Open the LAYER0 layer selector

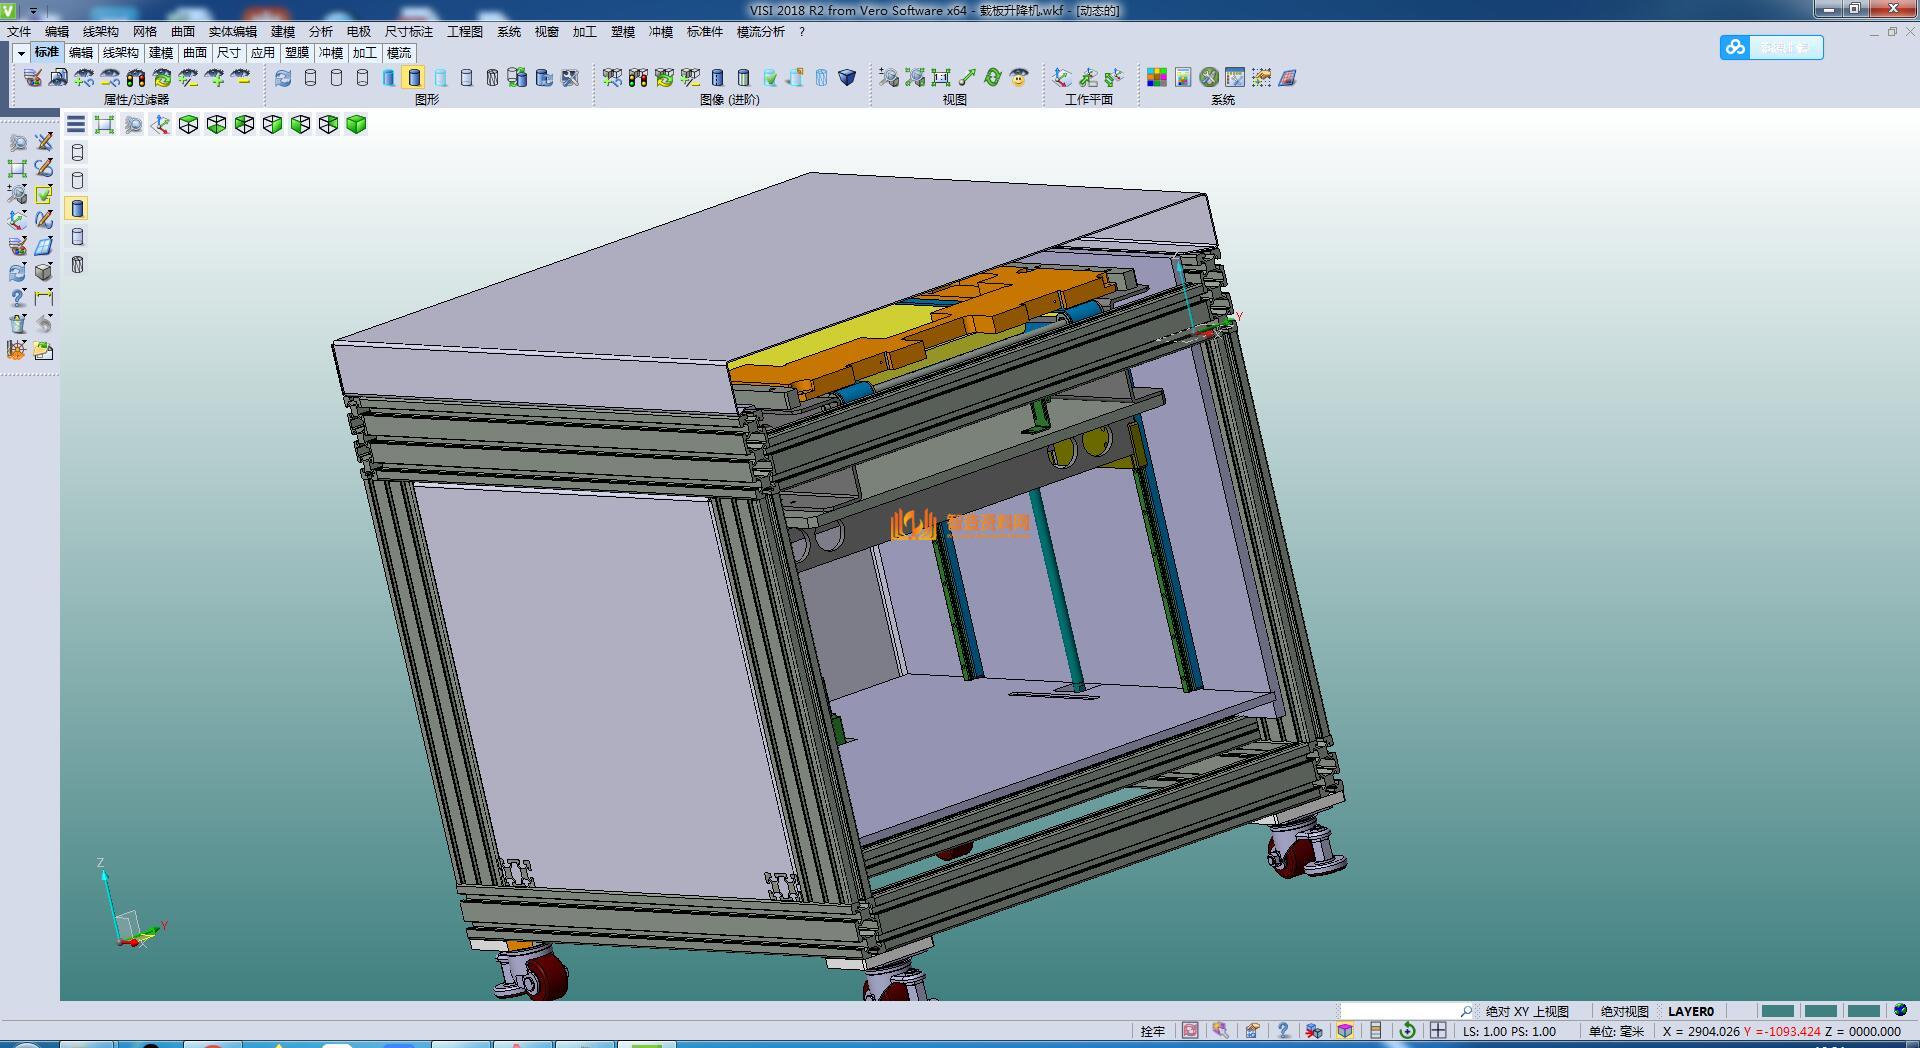(1690, 1011)
